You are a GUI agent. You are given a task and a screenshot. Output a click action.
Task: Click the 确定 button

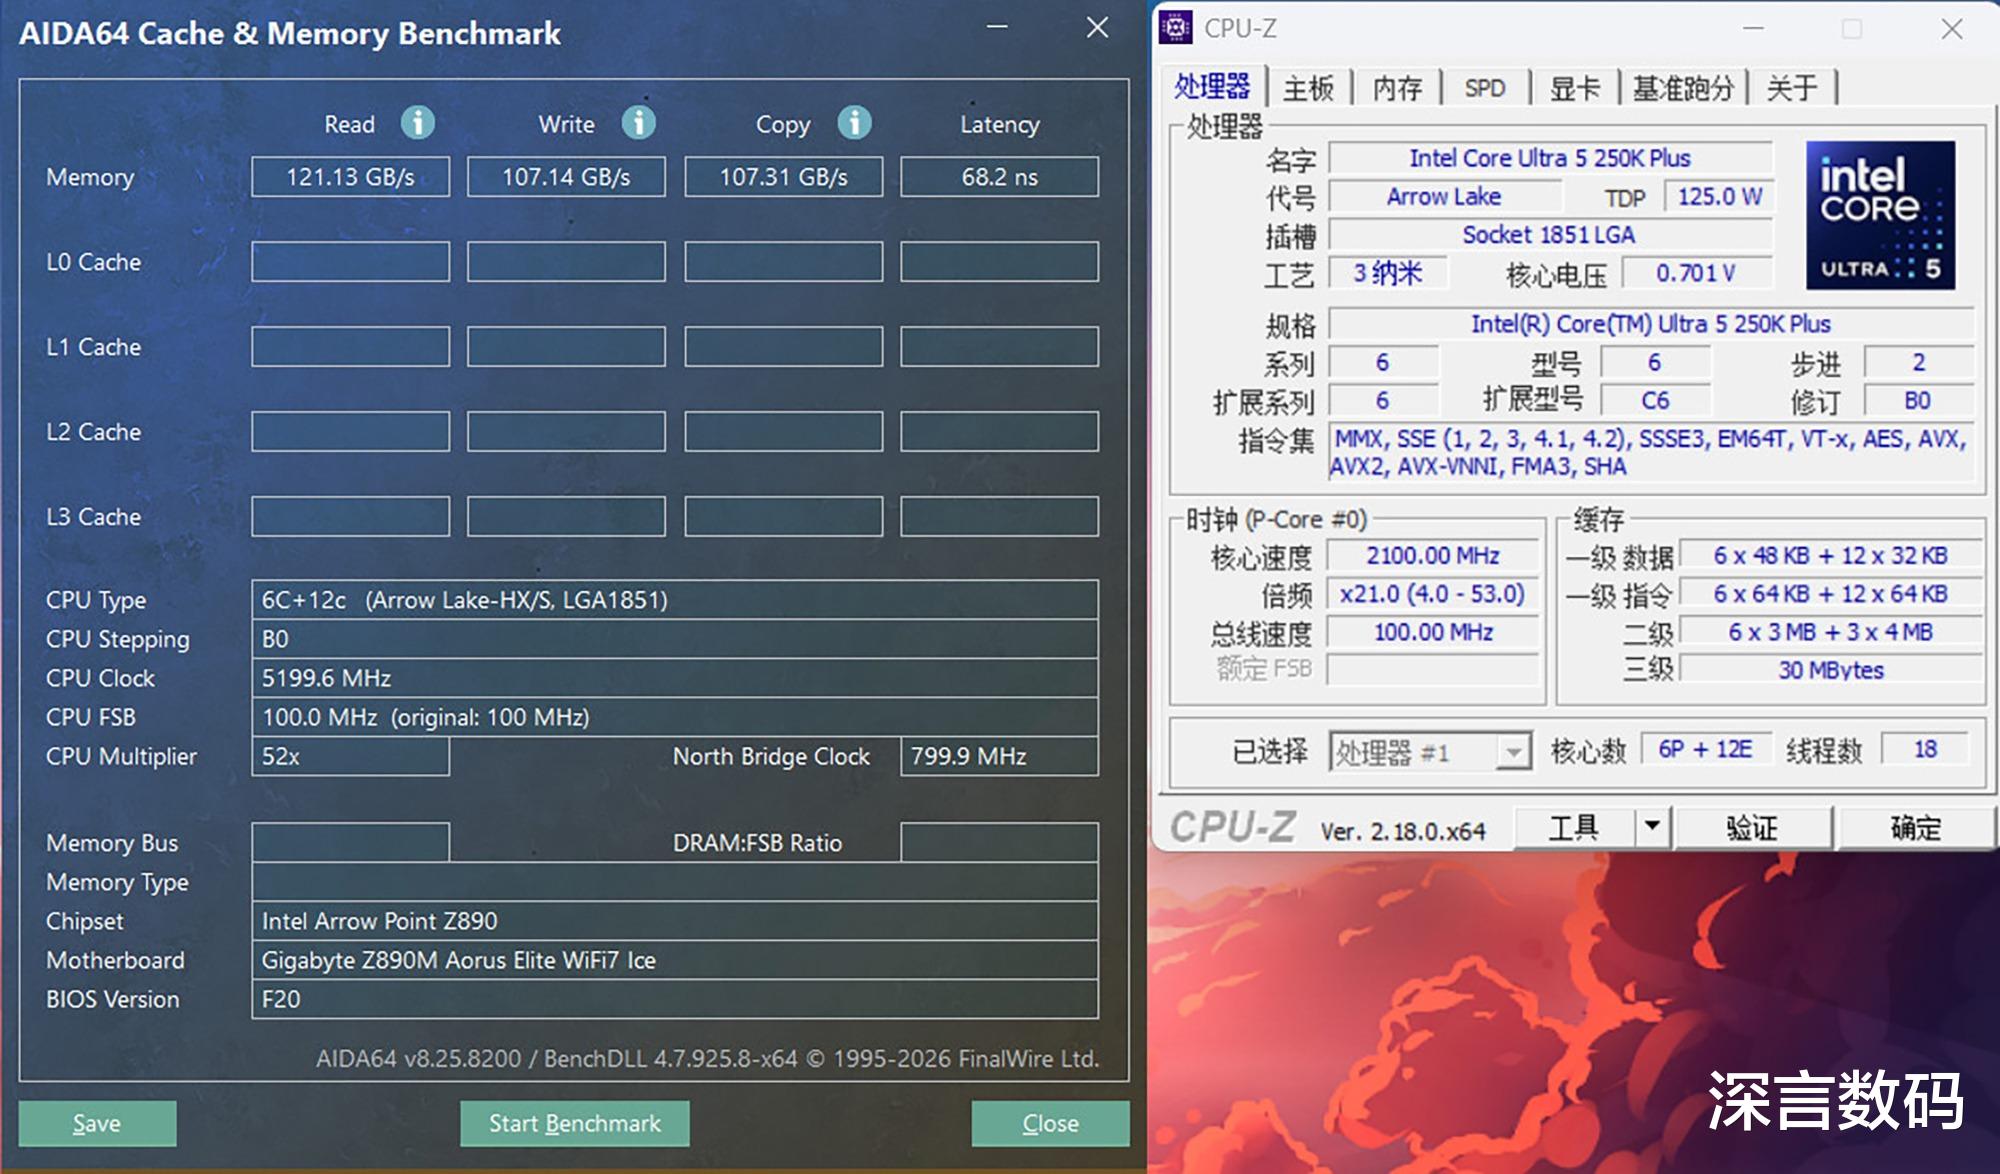coord(1915,827)
